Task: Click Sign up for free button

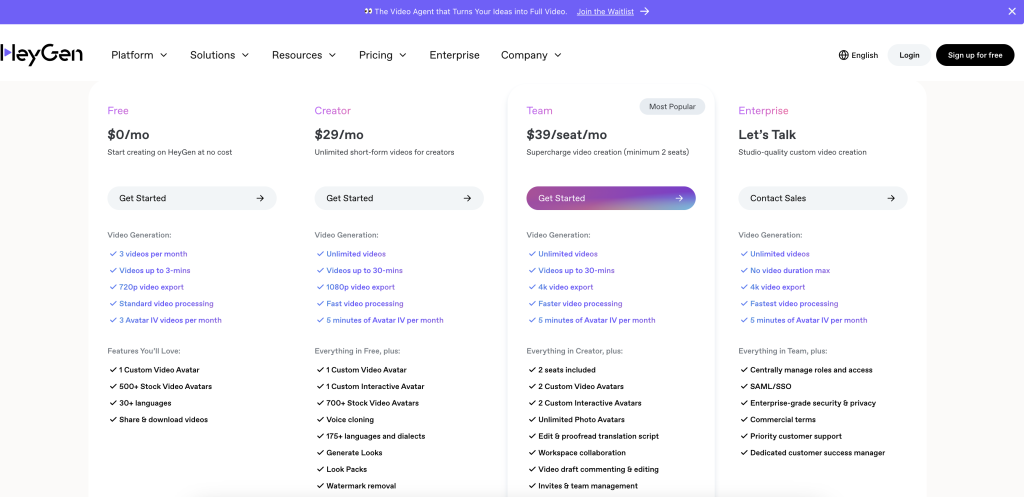Action: [975, 56]
